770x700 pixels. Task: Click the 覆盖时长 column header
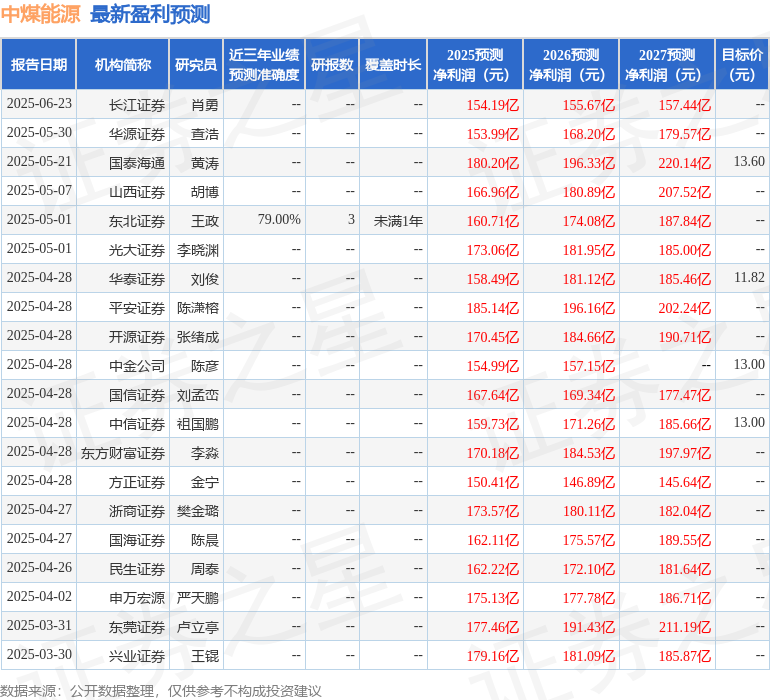(393, 64)
